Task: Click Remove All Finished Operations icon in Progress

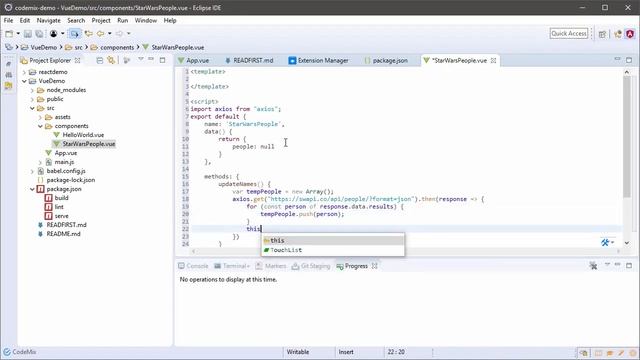Action: 593,266
